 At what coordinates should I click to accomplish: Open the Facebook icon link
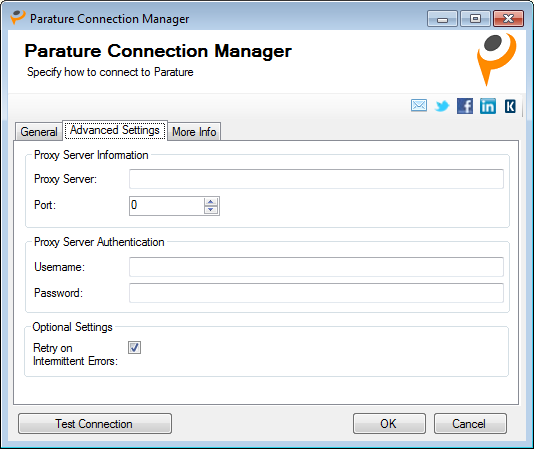465,106
